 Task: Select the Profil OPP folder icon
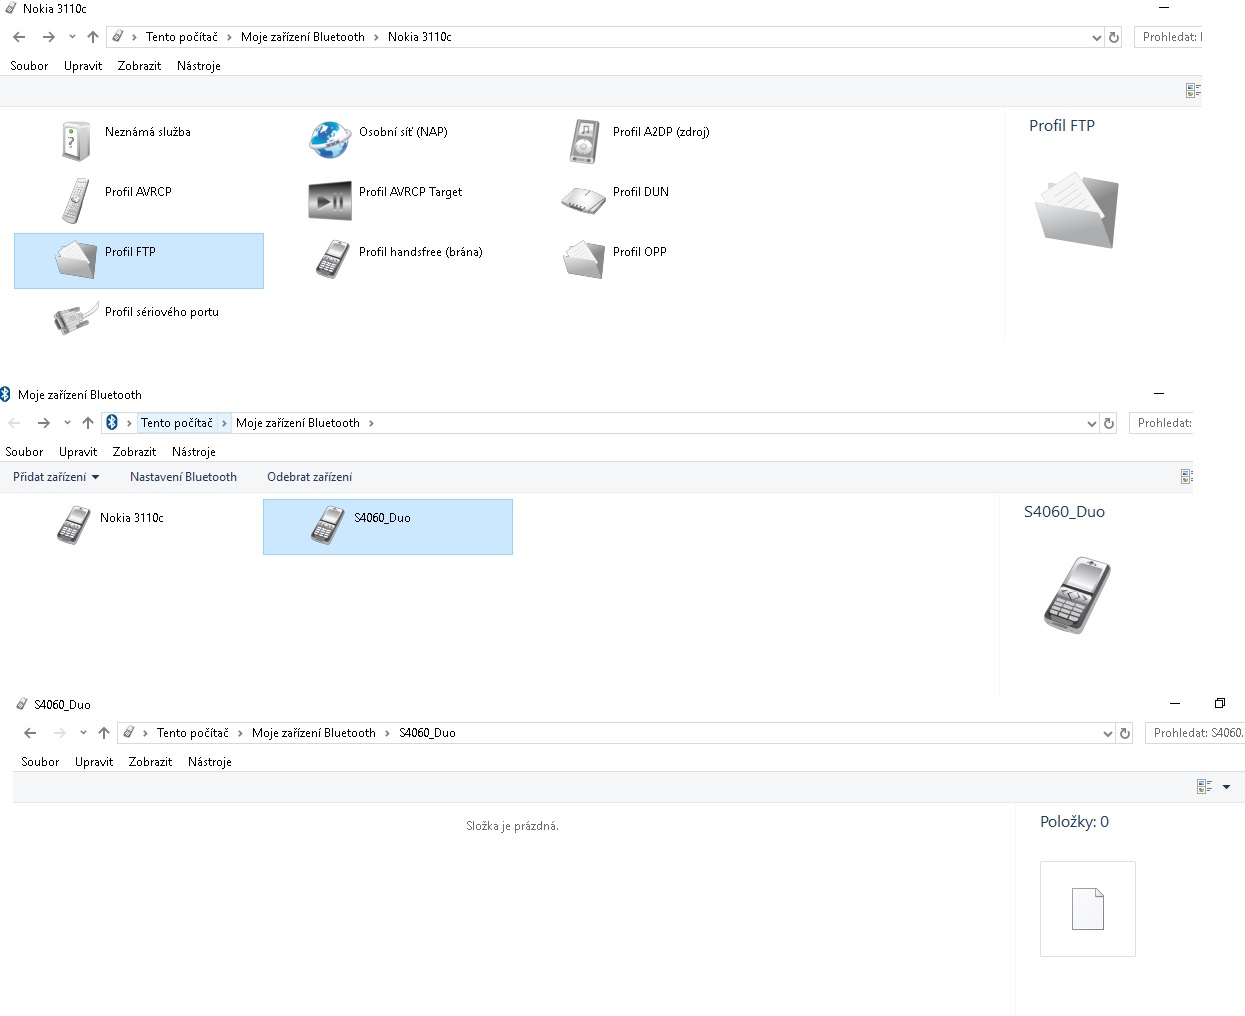pos(584,260)
